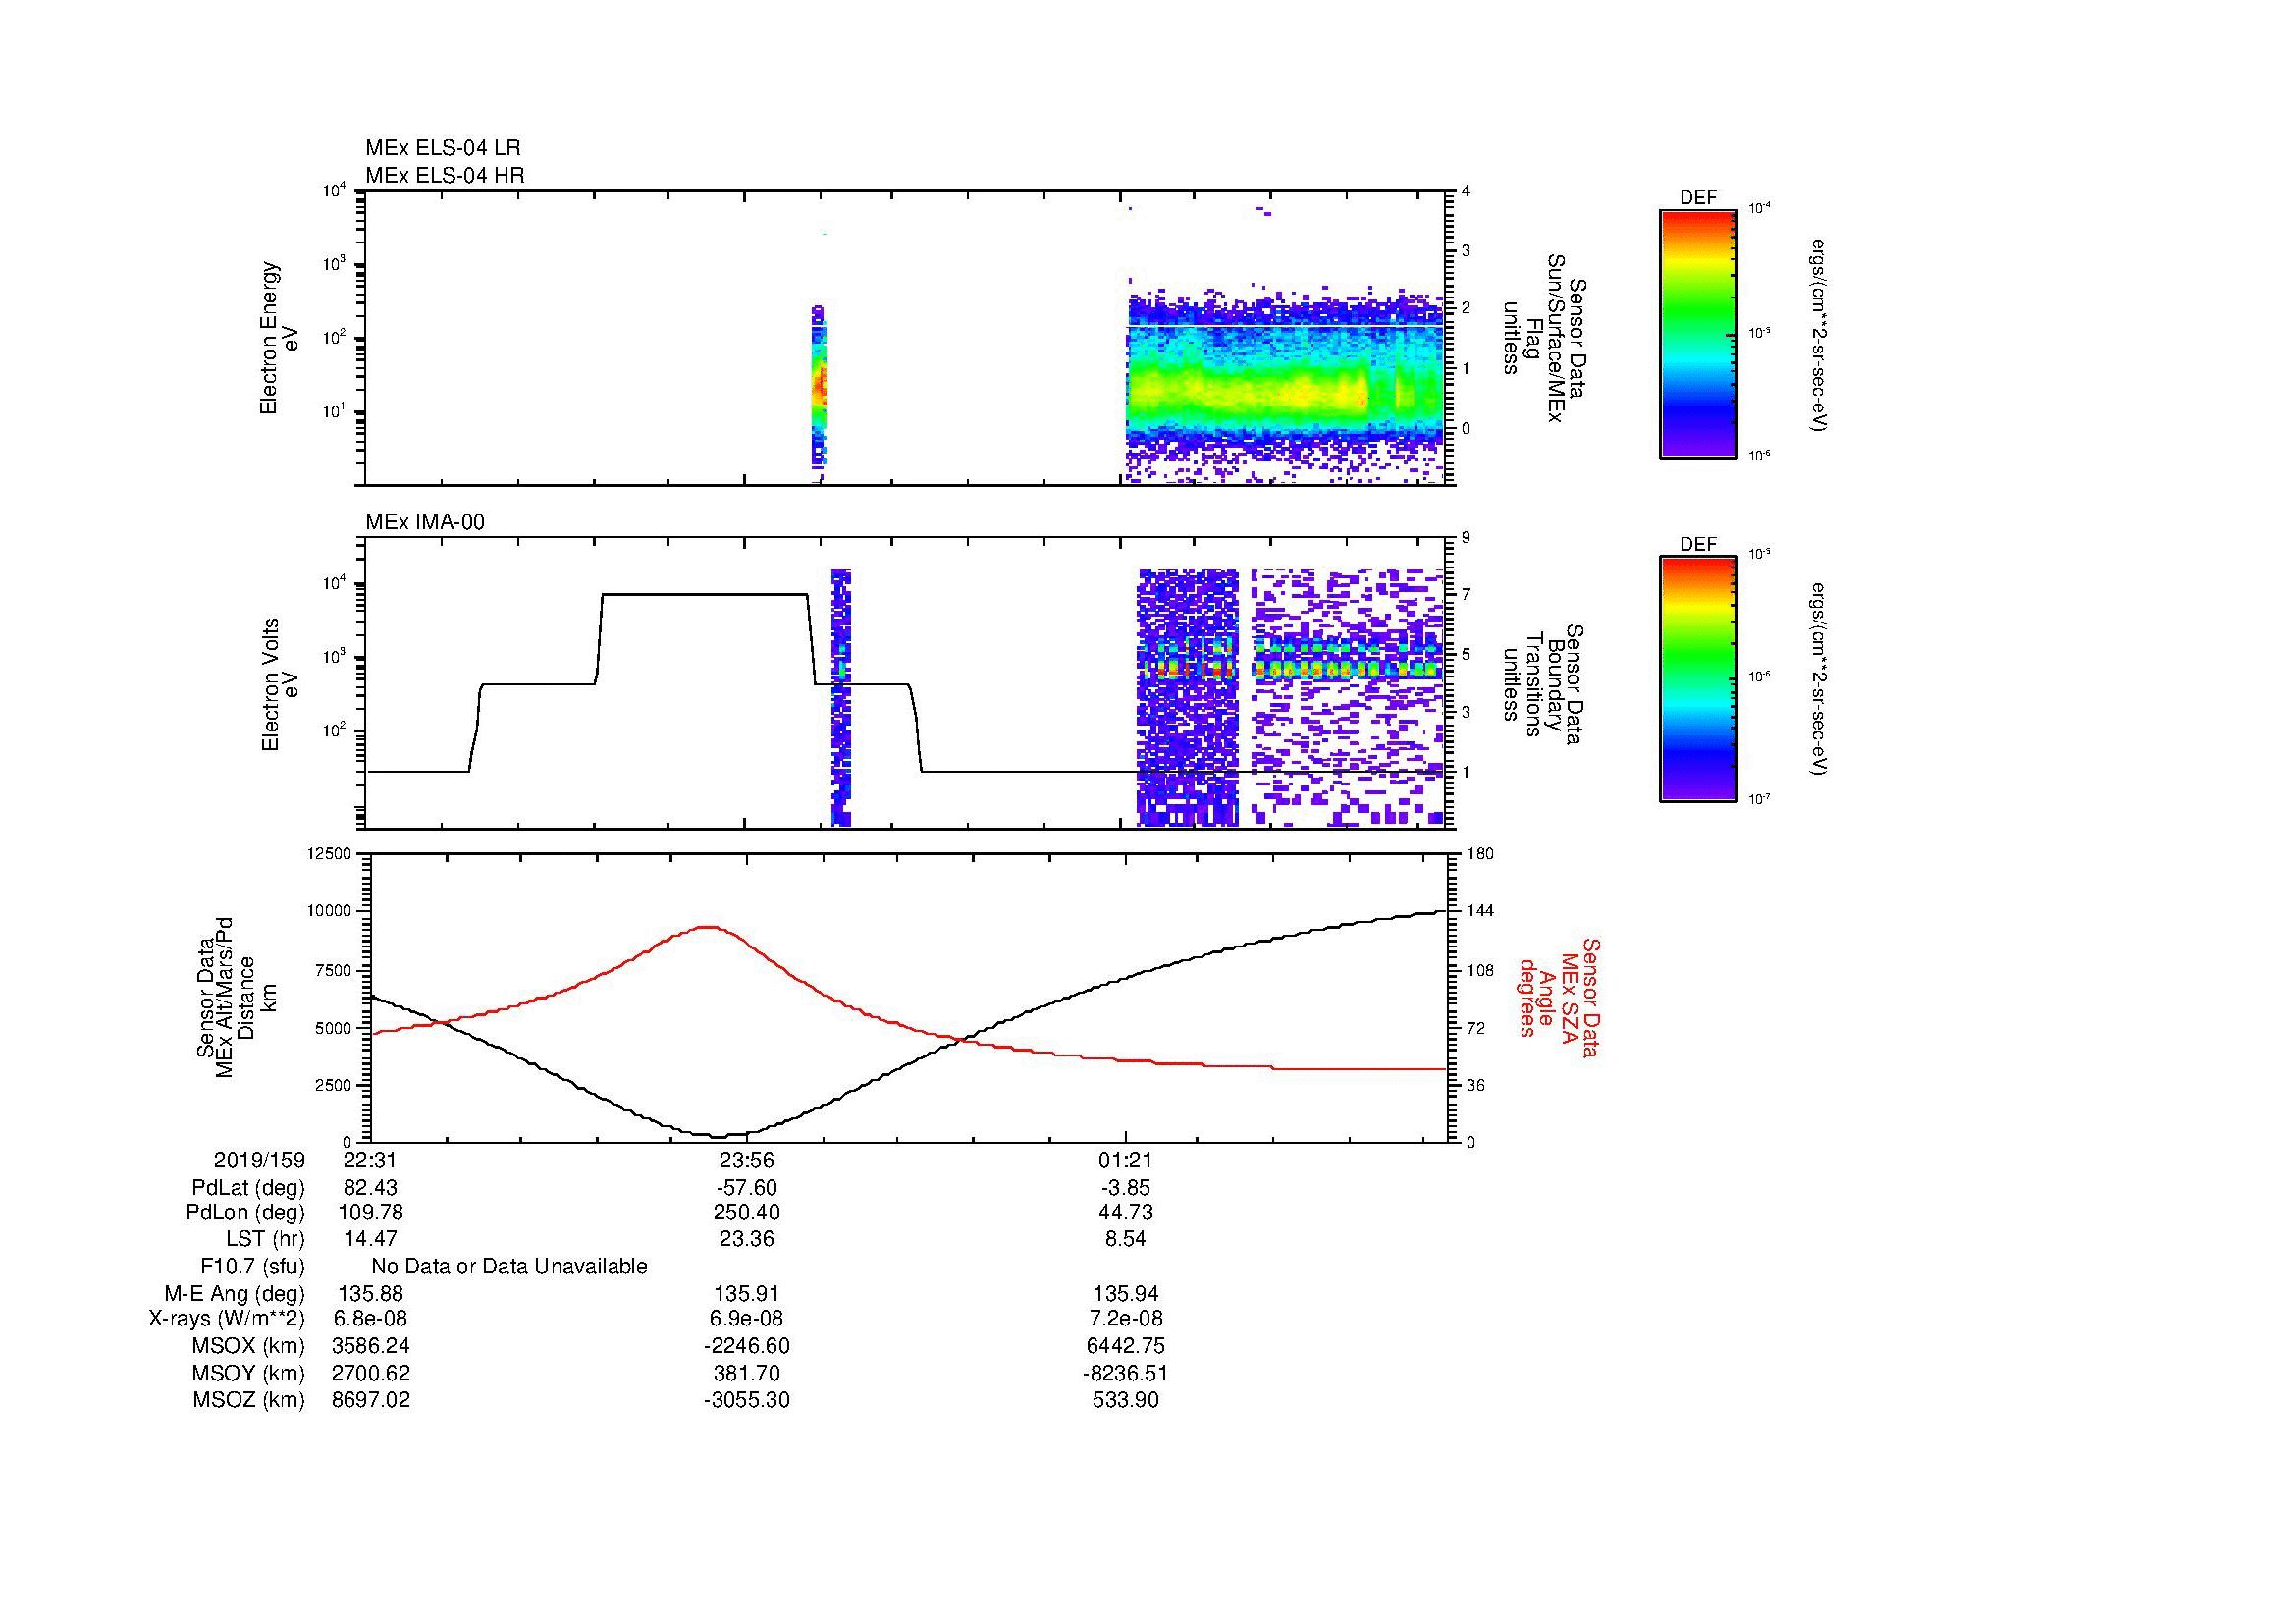Select the 'F10.7 (sfu)' row label
This screenshot has height=1623, width=2296.
click(252, 1266)
